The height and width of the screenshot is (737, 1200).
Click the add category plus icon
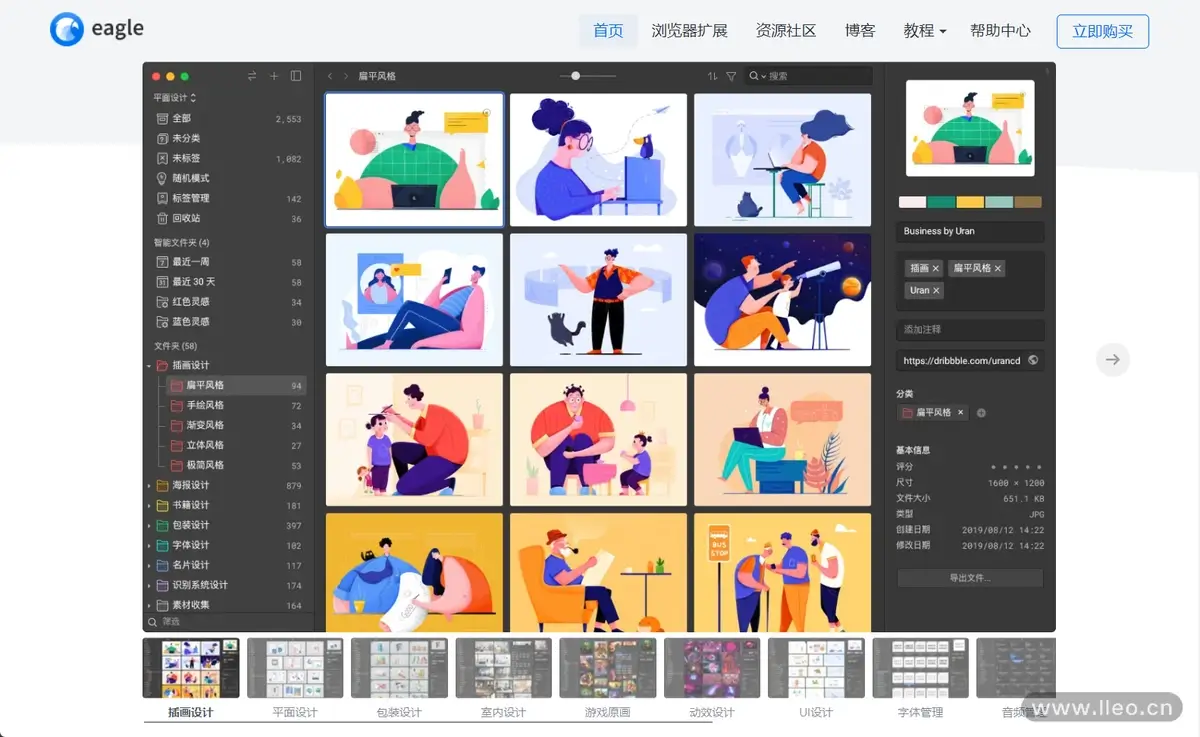(981, 413)
